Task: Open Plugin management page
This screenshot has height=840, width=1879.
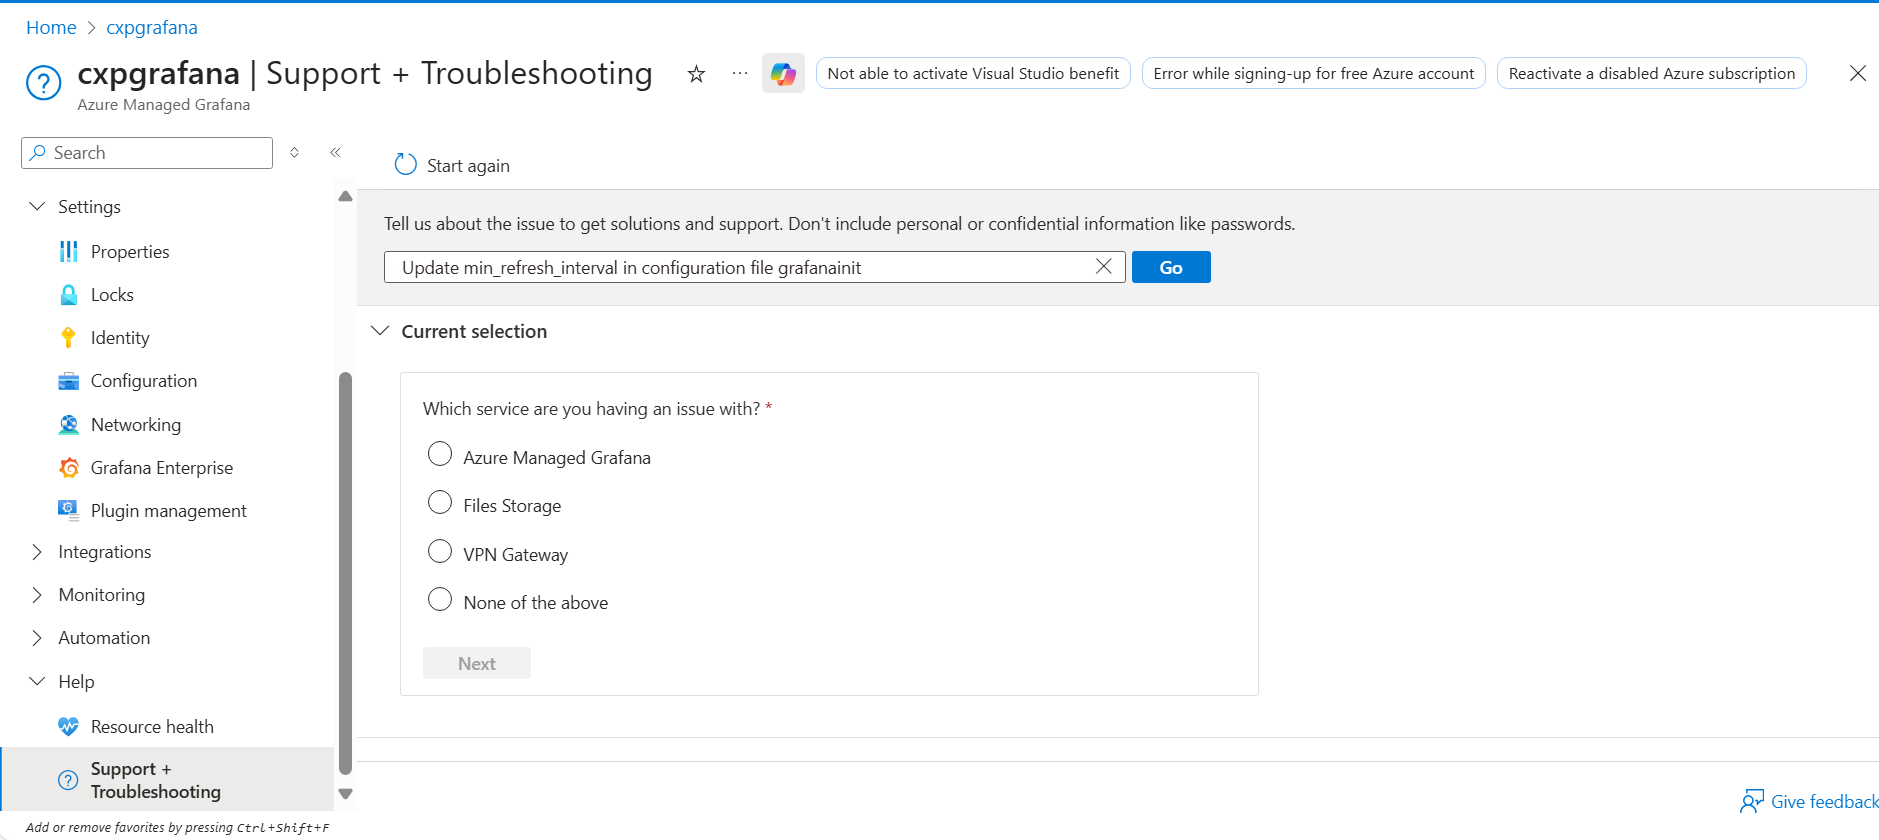Action: coord(168,511)
